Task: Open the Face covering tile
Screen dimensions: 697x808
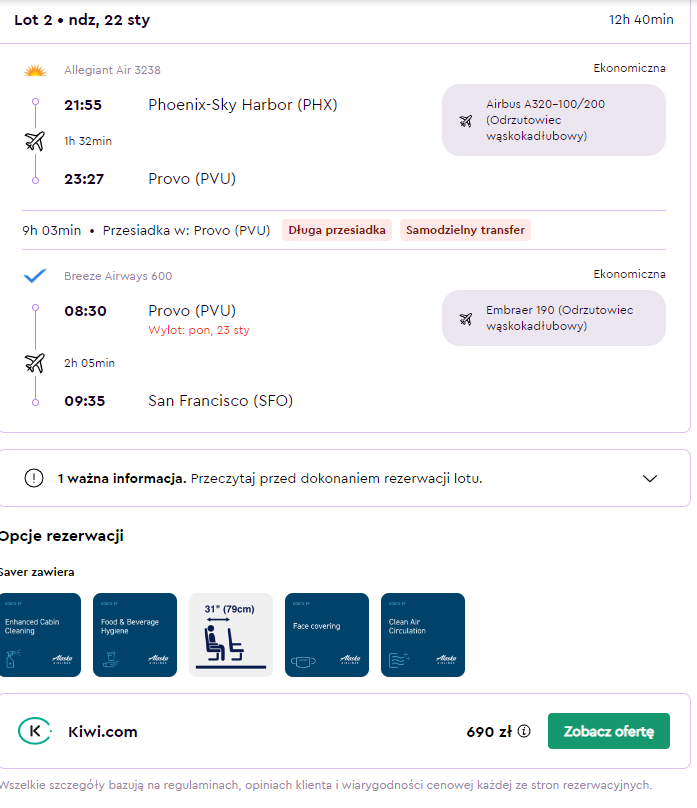Action: 327,635
